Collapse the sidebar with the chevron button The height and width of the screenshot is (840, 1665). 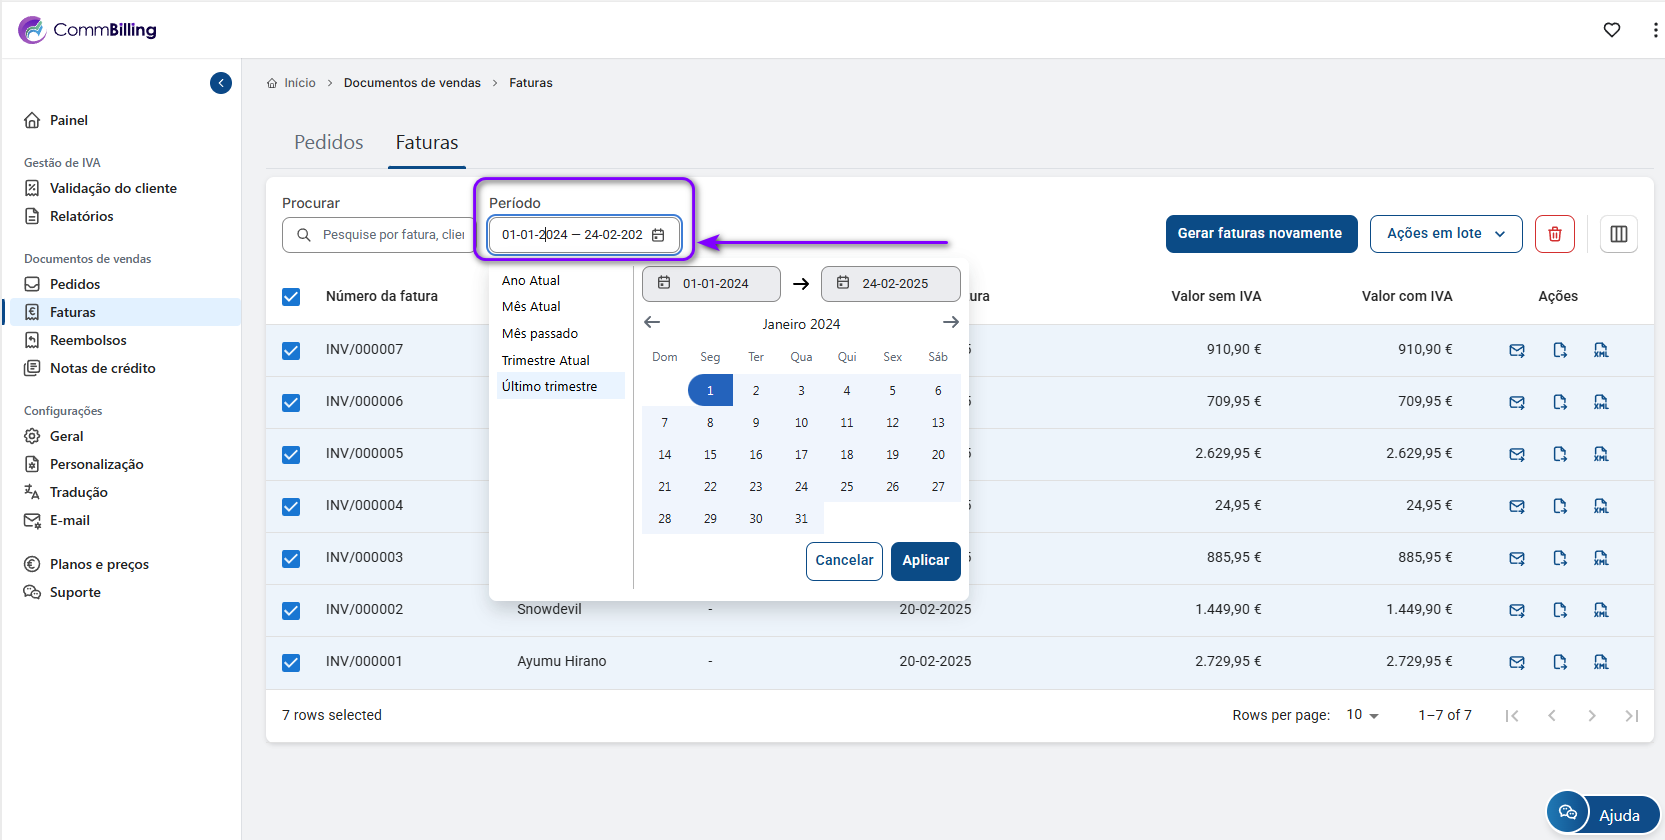(221, 83)
